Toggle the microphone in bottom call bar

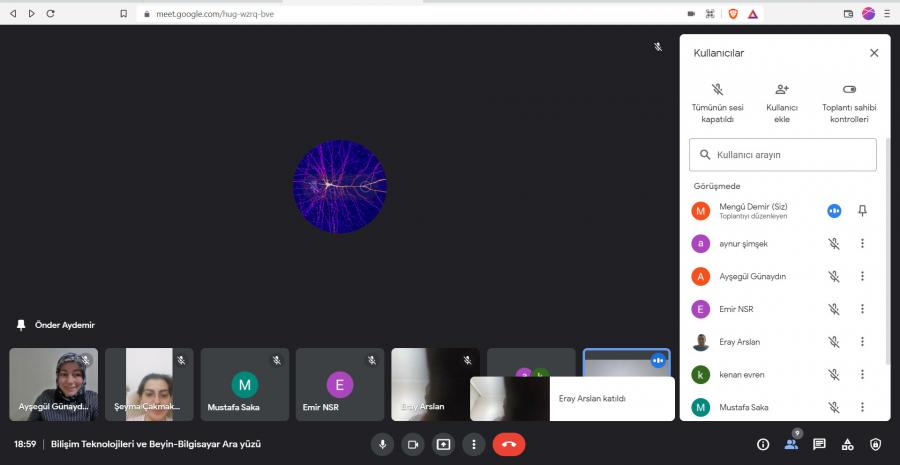(x=381, y=444)
